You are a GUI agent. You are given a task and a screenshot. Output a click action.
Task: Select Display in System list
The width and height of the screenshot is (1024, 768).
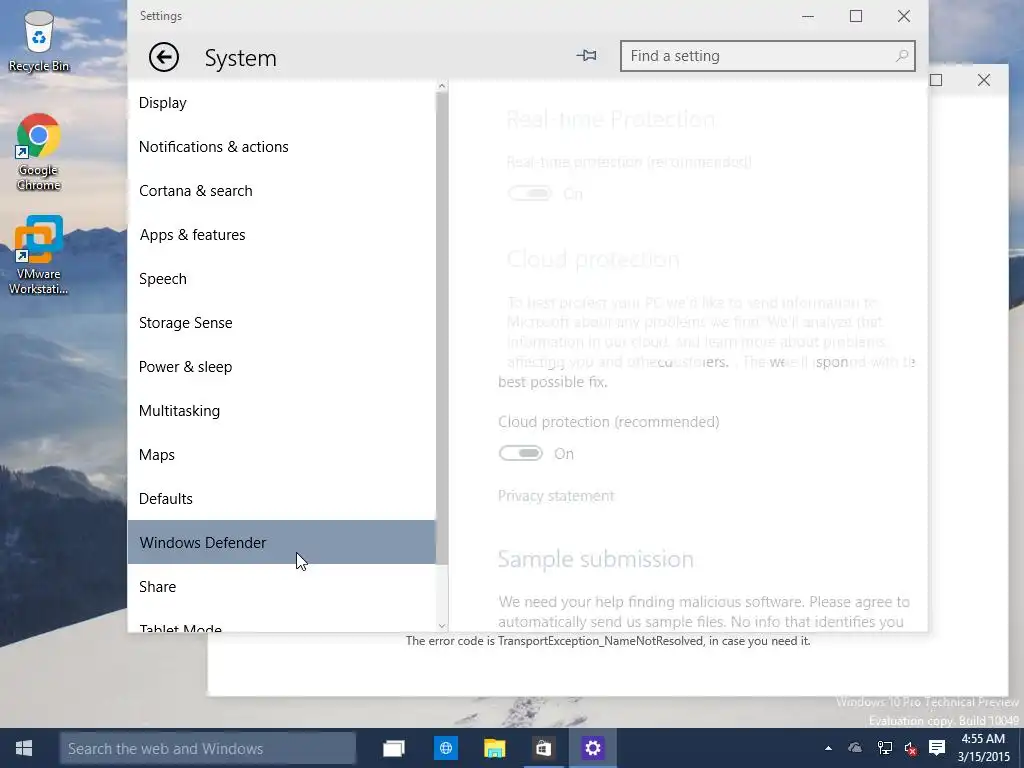(281, 103)
